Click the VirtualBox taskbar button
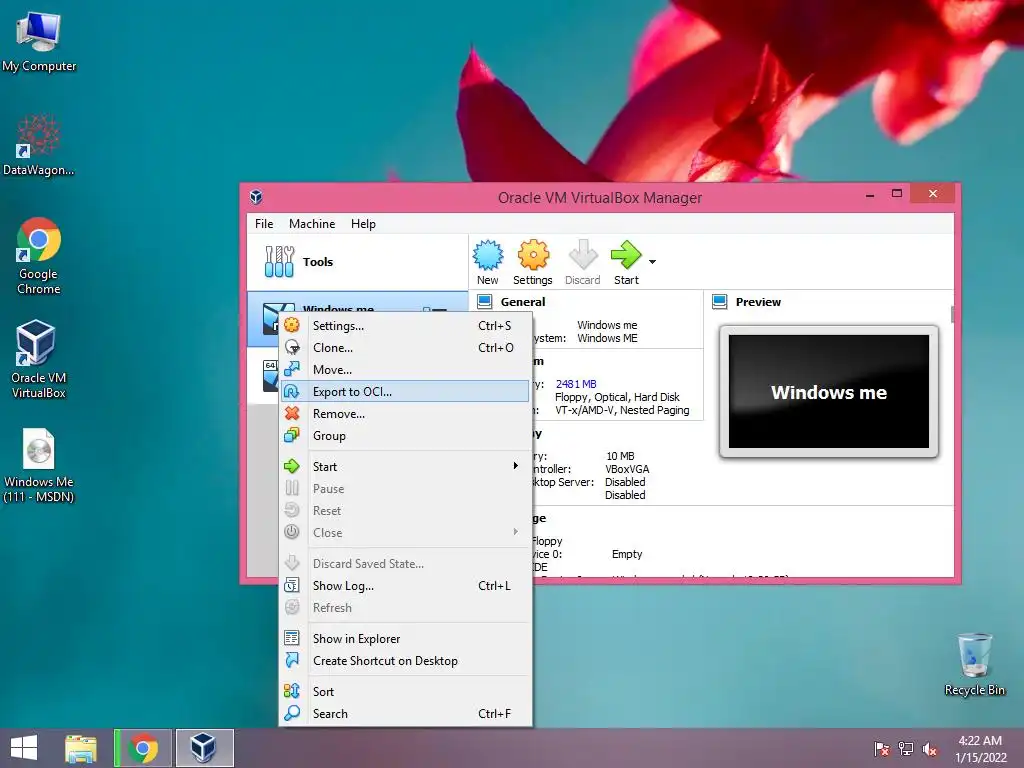Screen dimensions: 1024x768 click(x=204, y=748)
